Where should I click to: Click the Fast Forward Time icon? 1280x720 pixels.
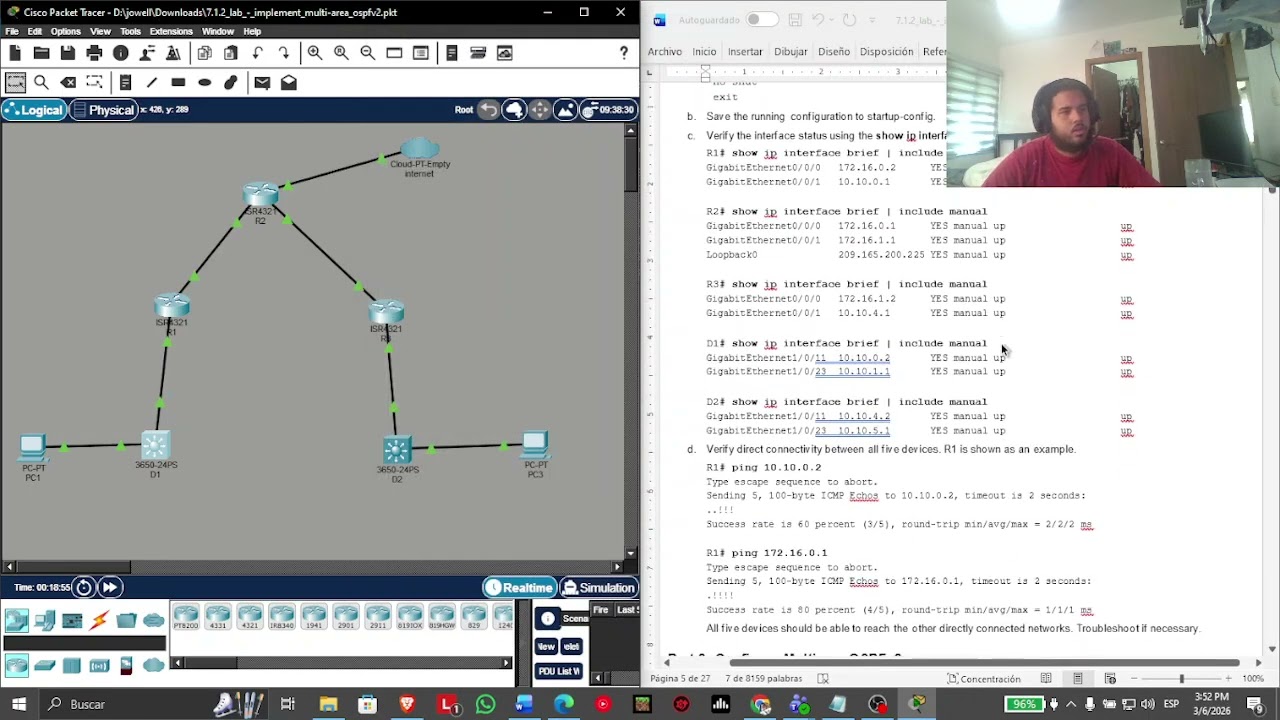coord(109,588)
